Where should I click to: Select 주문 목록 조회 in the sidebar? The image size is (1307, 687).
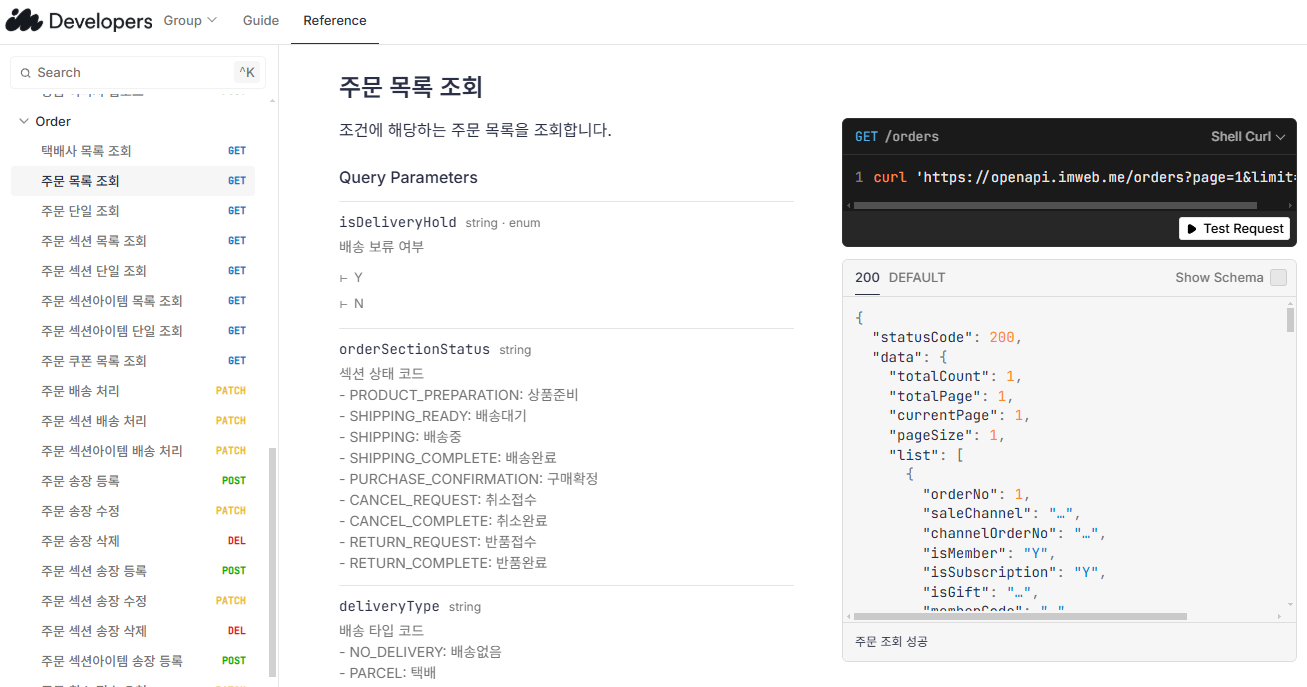coord(133,181)
